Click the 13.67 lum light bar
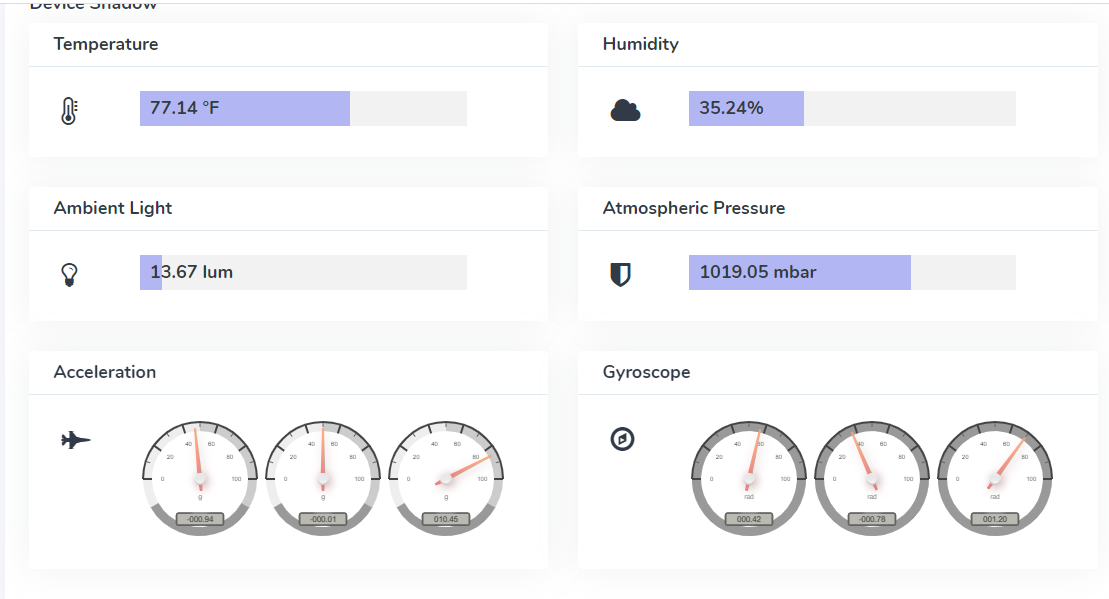This screenshot has height=599, width=1109. (x=303, y=272)
